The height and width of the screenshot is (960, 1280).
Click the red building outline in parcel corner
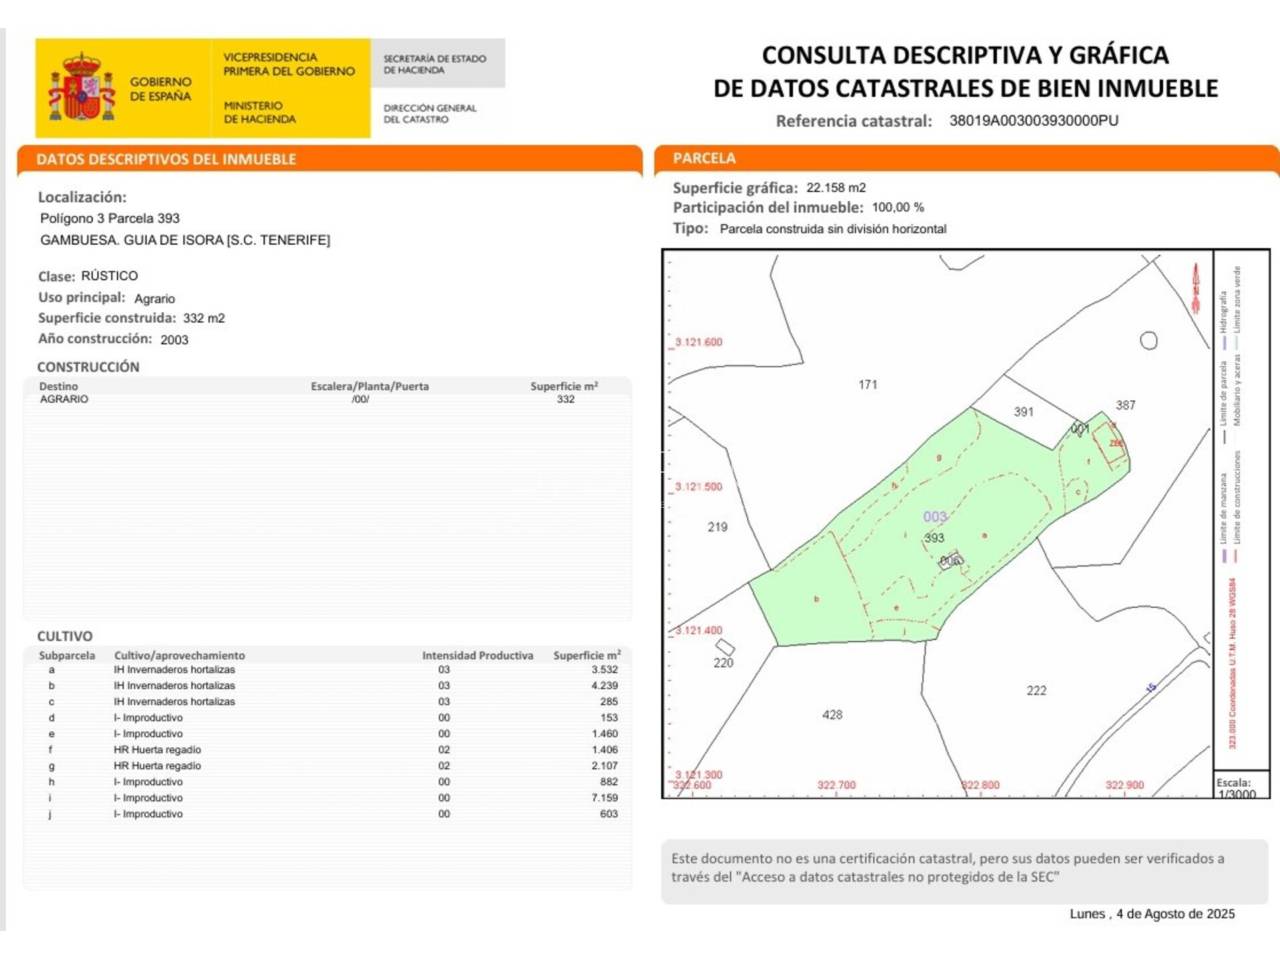click(x=1108, y=443)
